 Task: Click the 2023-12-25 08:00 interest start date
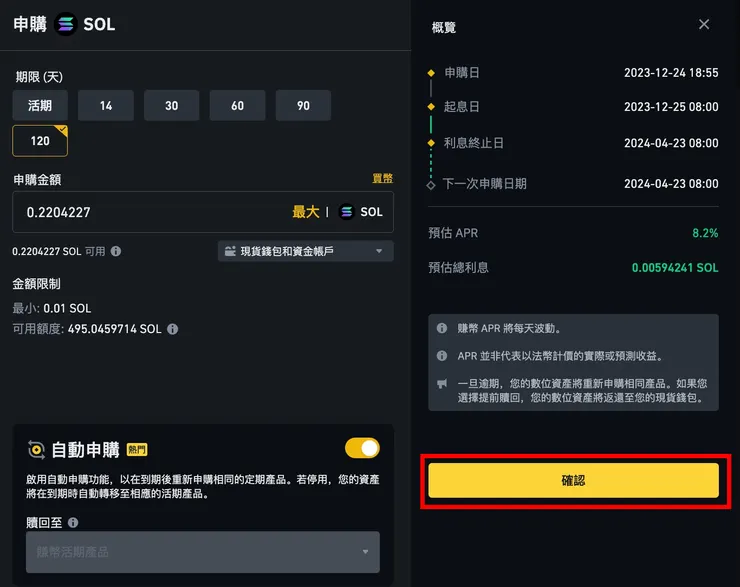671,107
